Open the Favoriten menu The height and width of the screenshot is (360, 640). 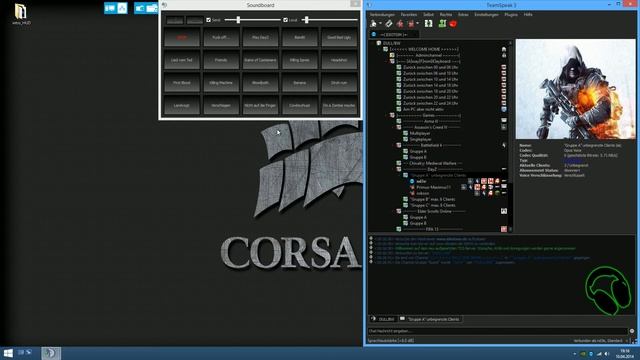[409, 14]
